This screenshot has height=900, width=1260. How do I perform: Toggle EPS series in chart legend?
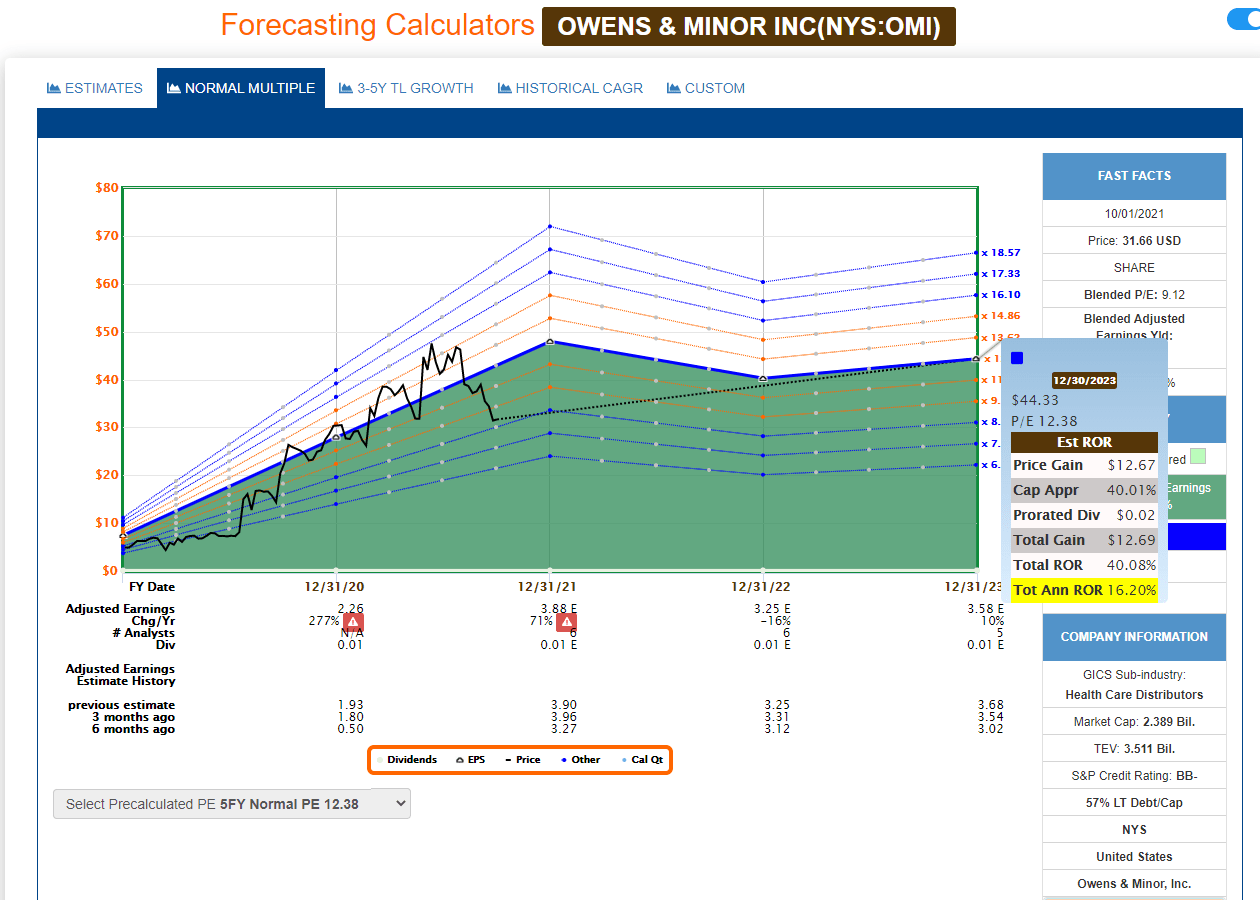[x=470, y=760]
